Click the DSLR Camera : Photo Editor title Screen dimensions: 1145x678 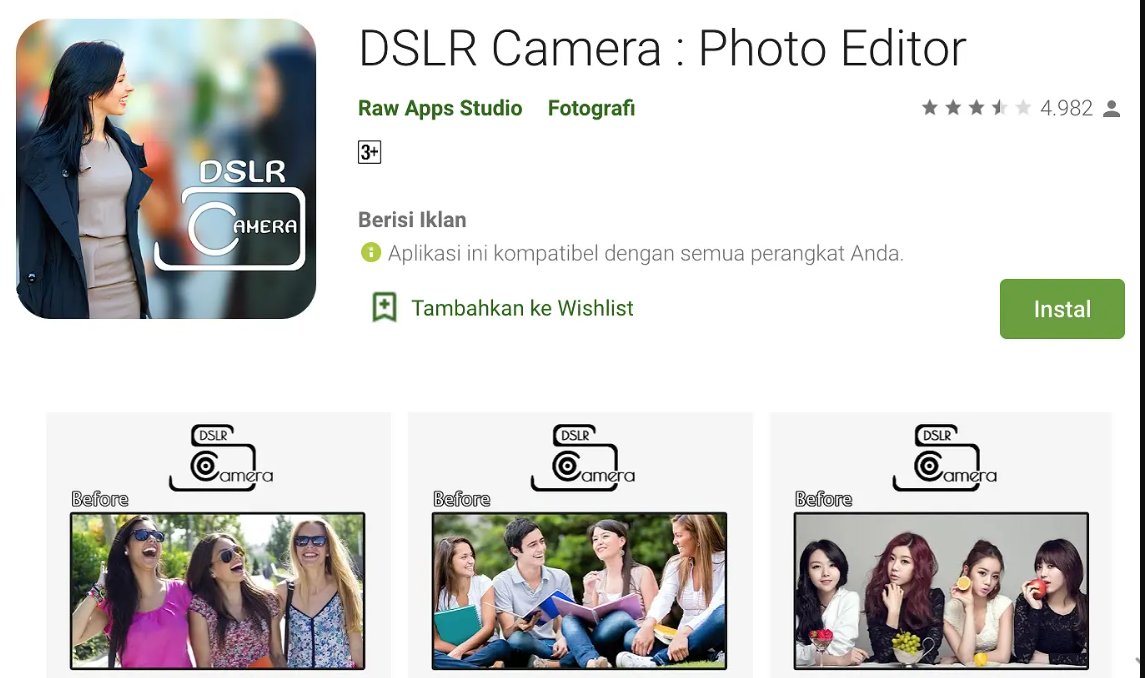point(662,48)
